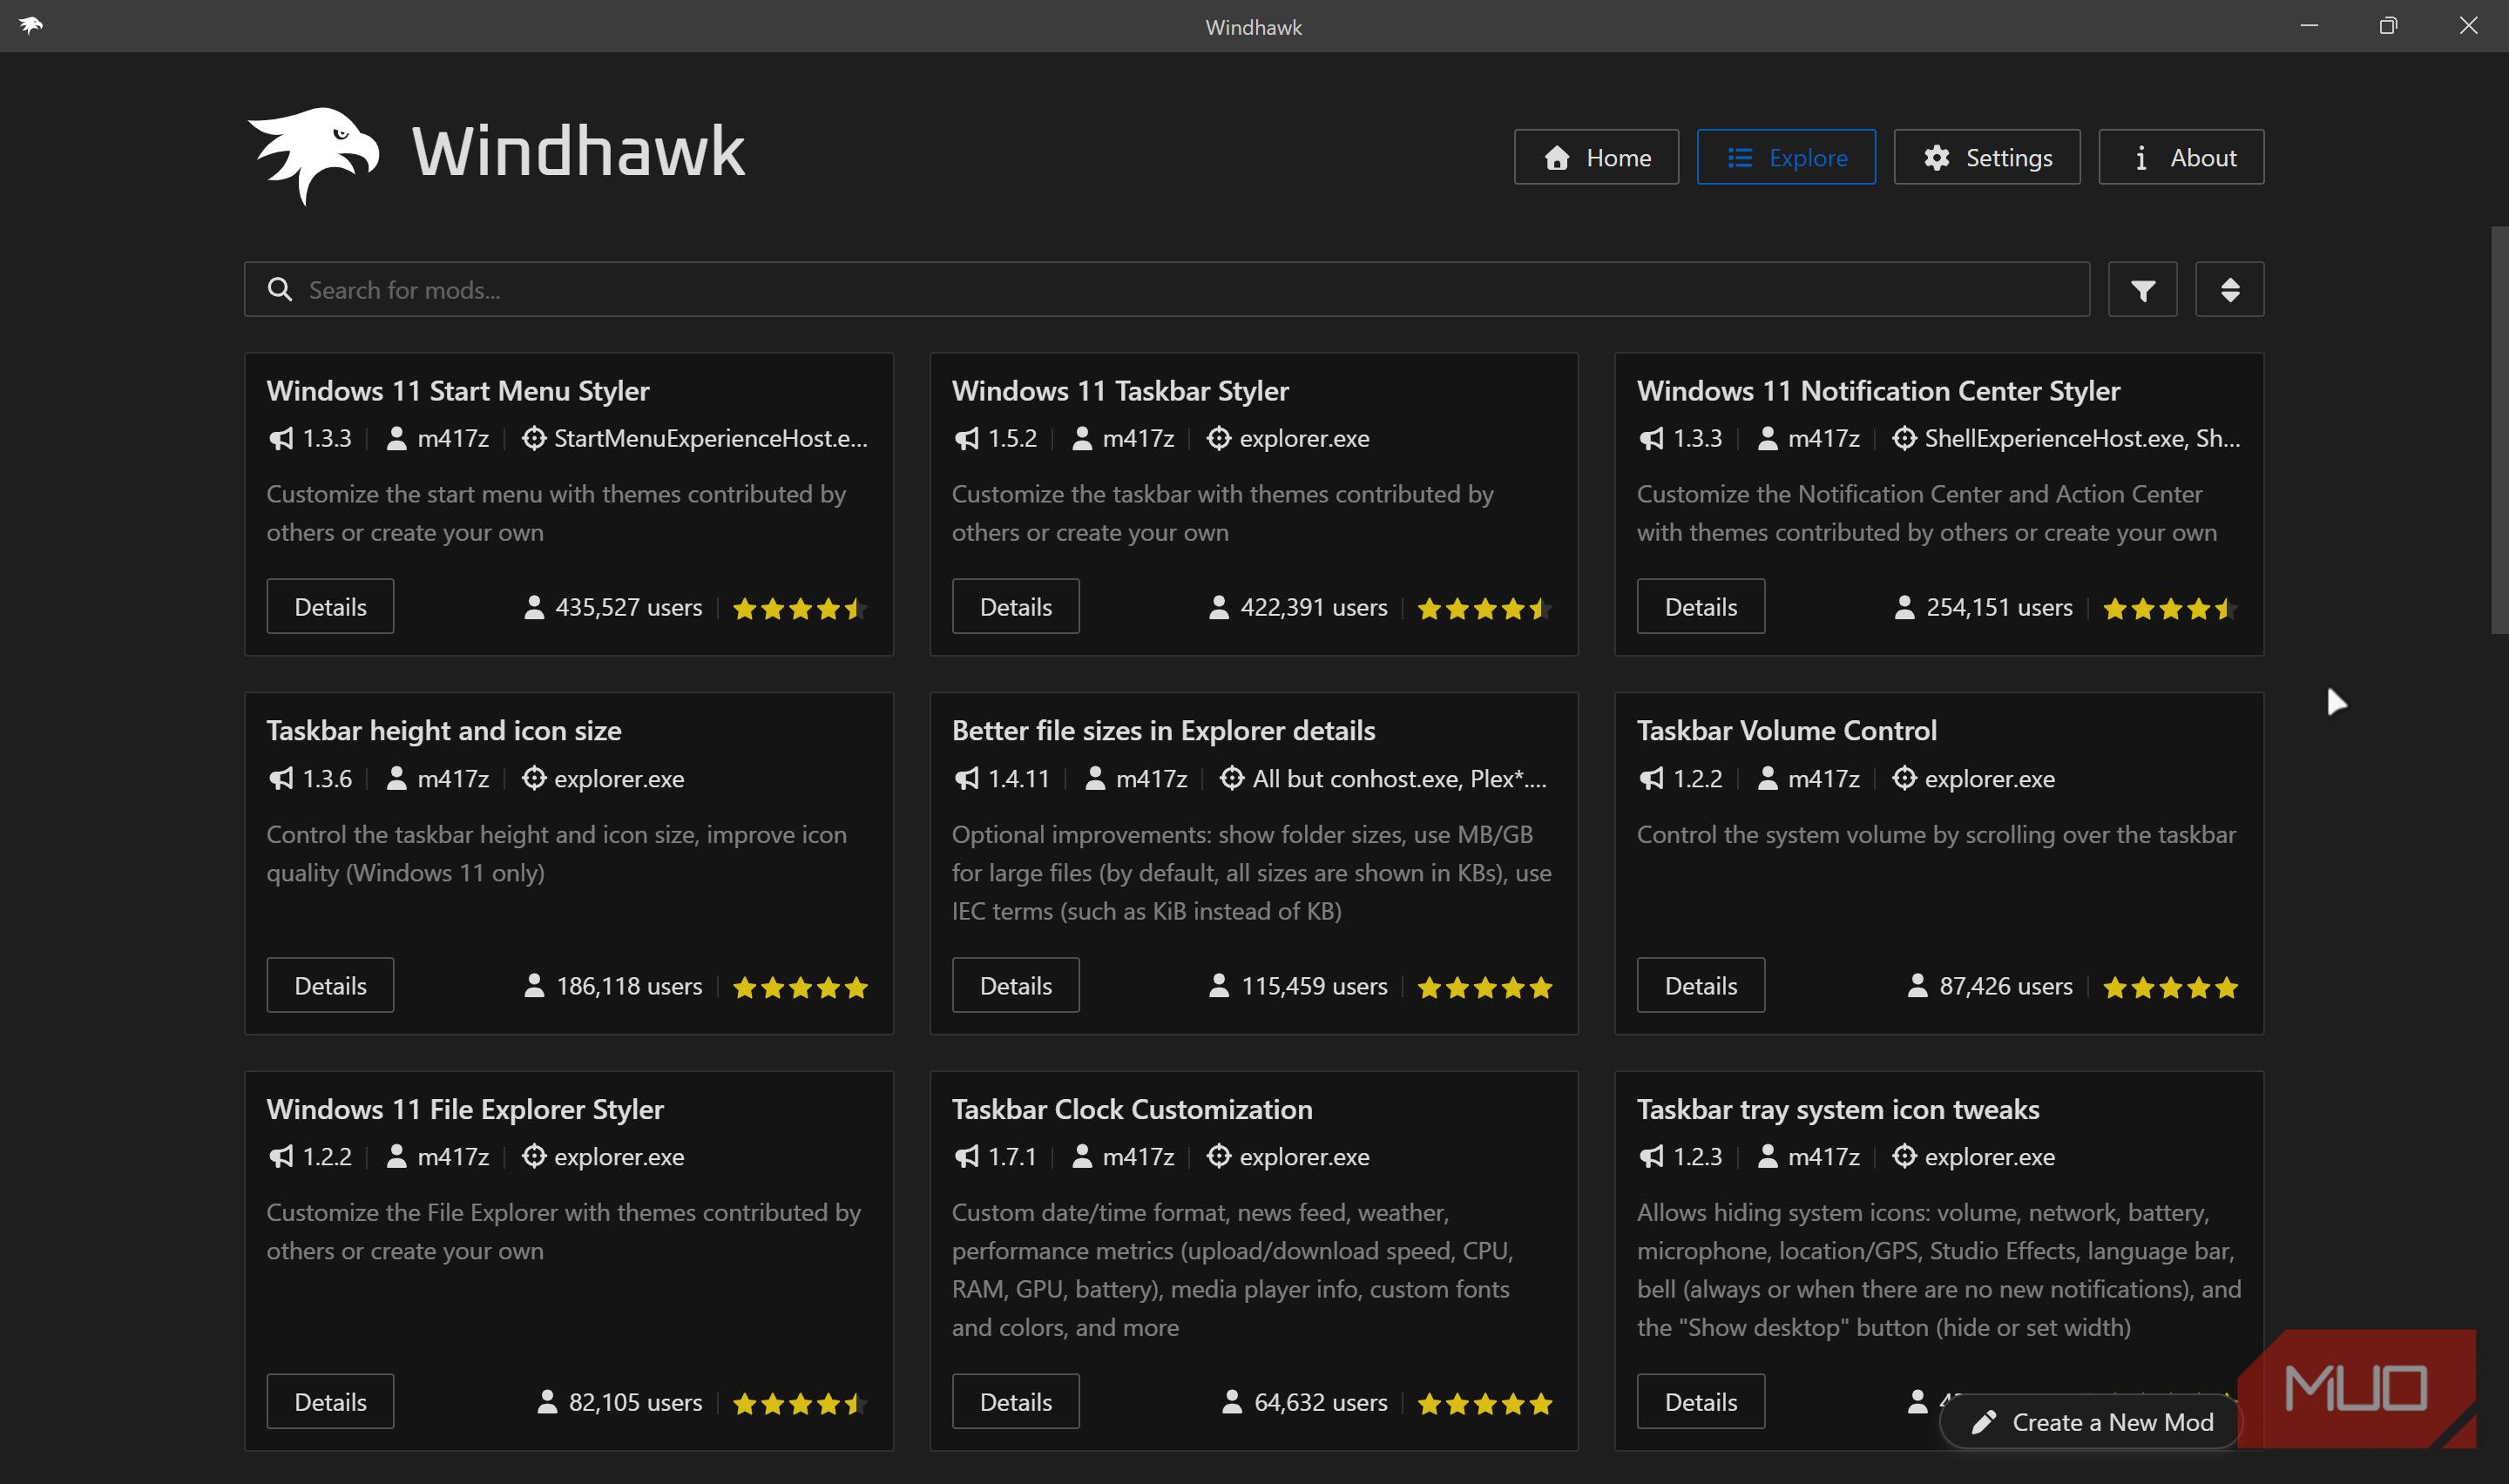Viewport: 2509px width, 1484px height.
Task: Click the vertical scrollbar thumb
Action: pos(2499,430)
